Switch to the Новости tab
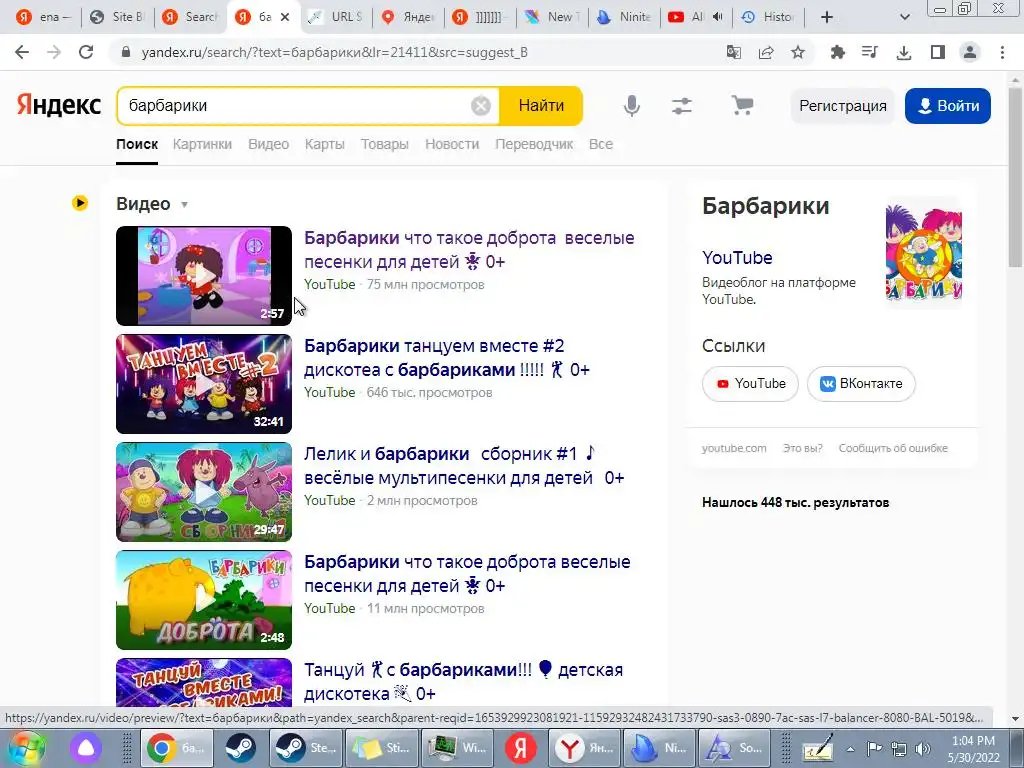The width and height of the screenshot is (1024, 768). (x=452, y=144)
